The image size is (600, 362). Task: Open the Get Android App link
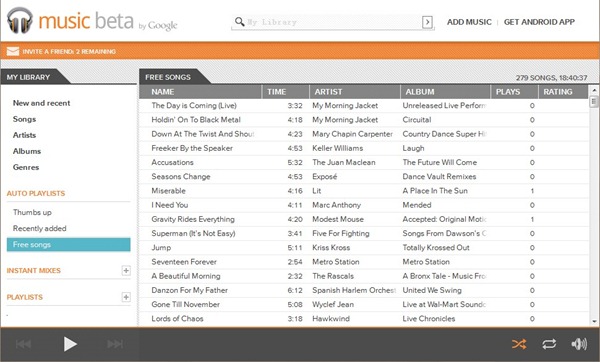point(539,22)
